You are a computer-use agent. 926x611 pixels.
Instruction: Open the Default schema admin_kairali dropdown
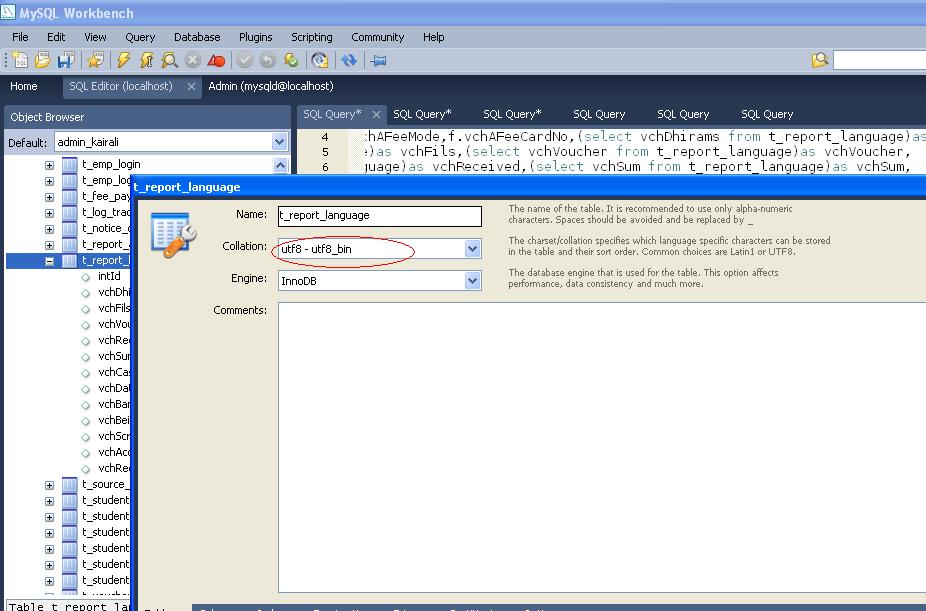coord(279,142)
